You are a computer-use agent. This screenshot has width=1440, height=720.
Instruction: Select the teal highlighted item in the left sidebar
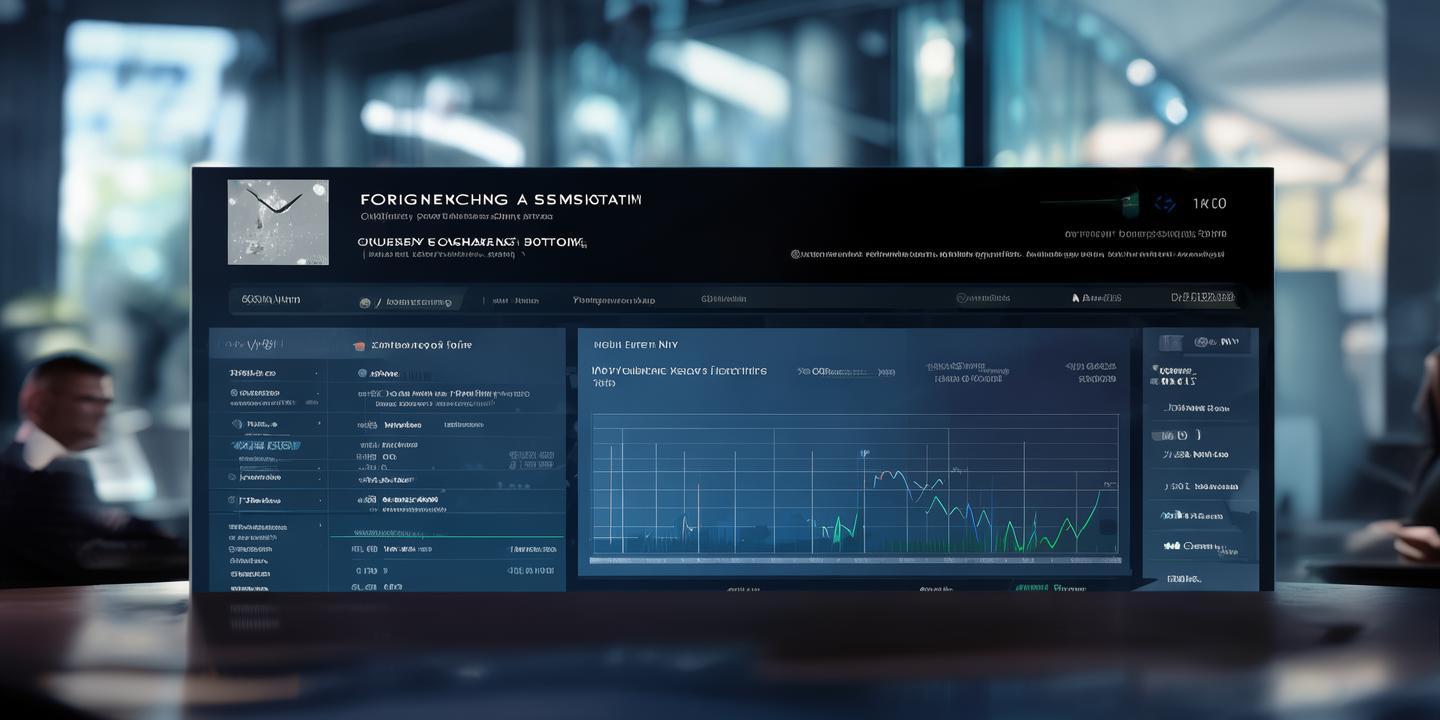click(x=266, y=445)
